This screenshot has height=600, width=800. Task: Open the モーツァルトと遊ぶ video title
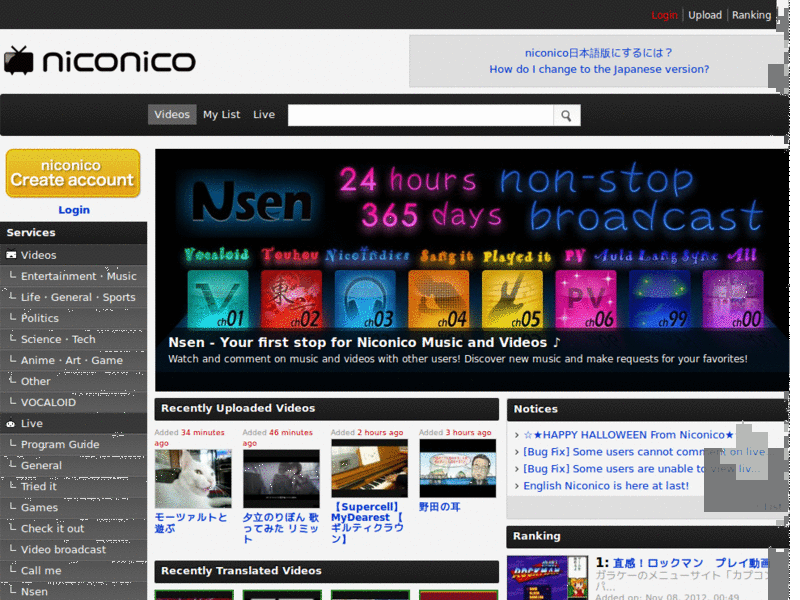[x=191, y=523]
